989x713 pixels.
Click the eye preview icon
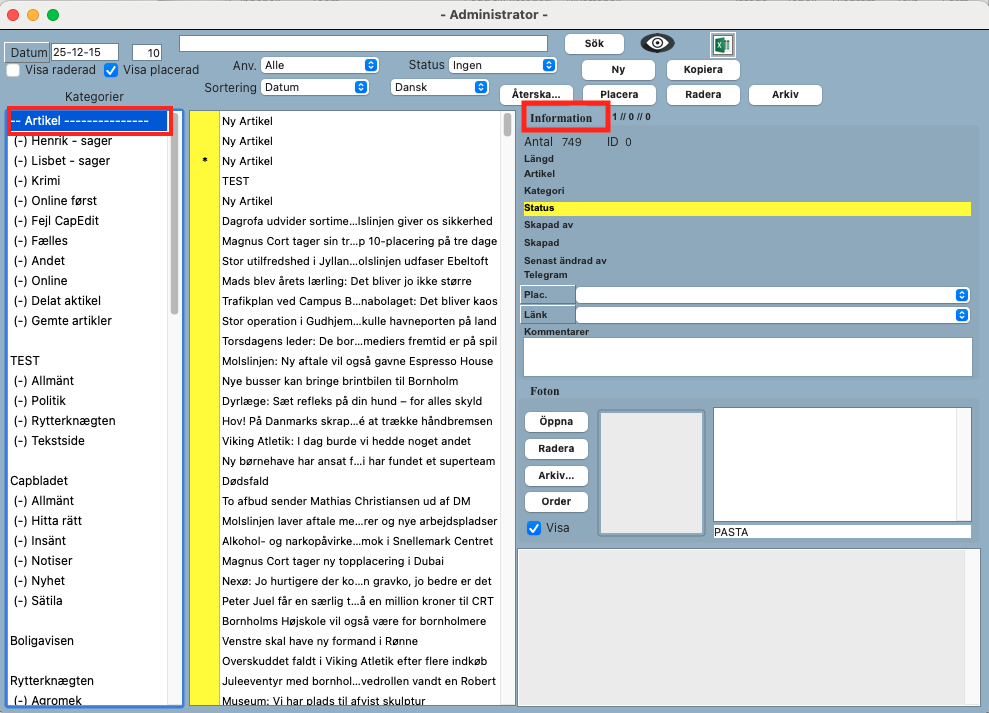coord(658,43)
